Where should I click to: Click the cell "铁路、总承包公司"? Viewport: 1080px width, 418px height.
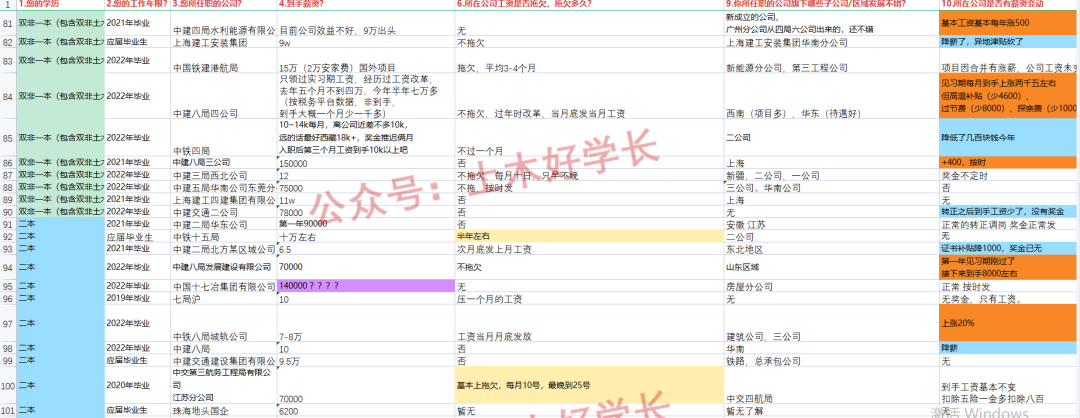click(x=831, y=360)
